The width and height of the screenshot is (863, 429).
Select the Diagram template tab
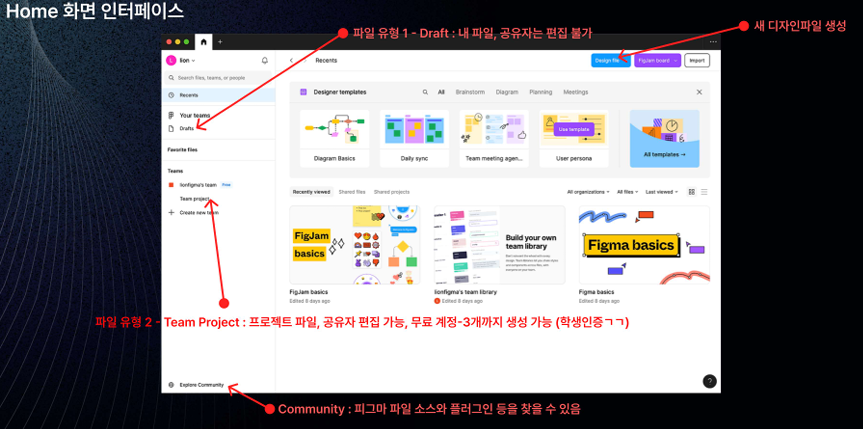point(507,92)
